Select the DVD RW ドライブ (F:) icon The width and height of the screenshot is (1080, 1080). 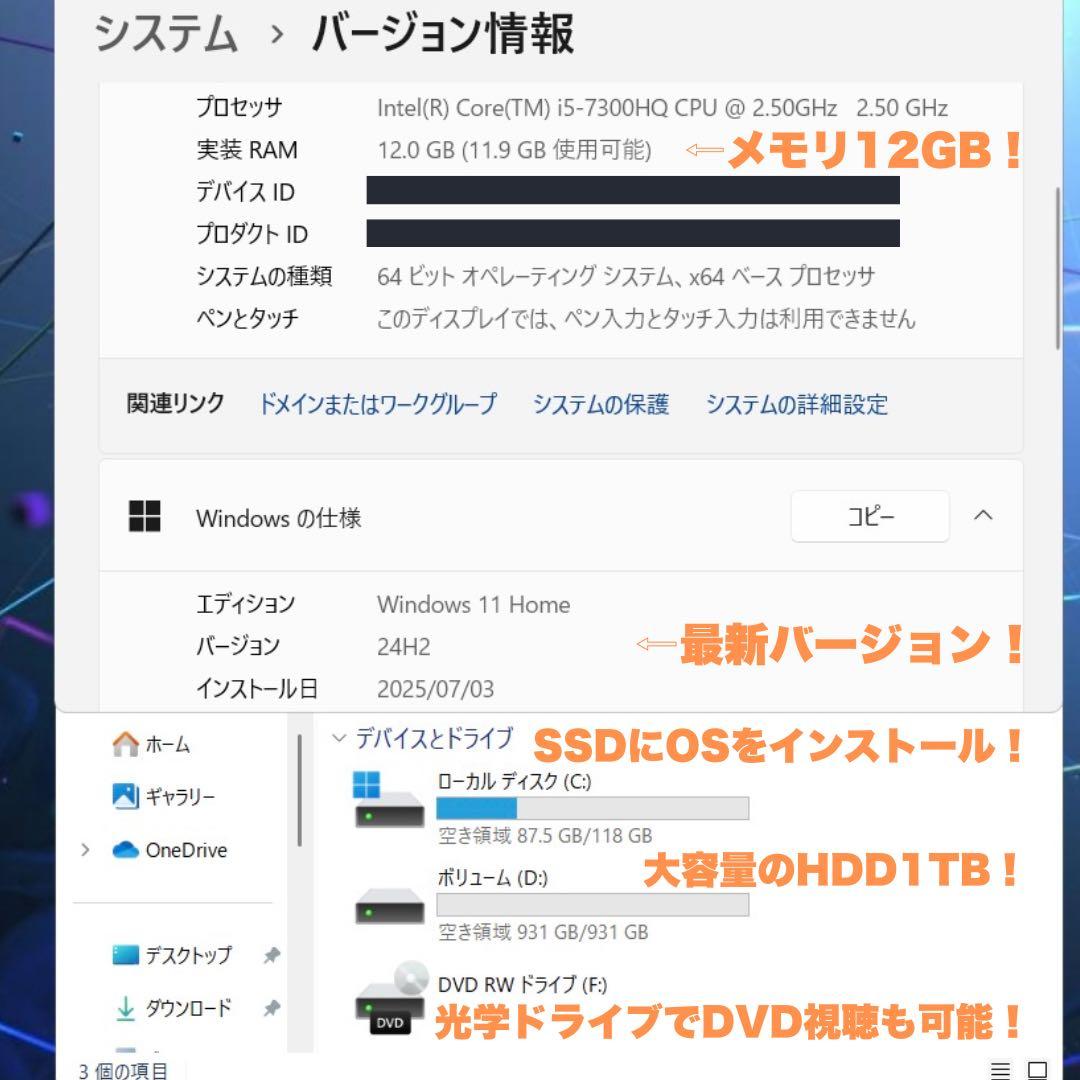pyautogui.click(x=391, y=998)
